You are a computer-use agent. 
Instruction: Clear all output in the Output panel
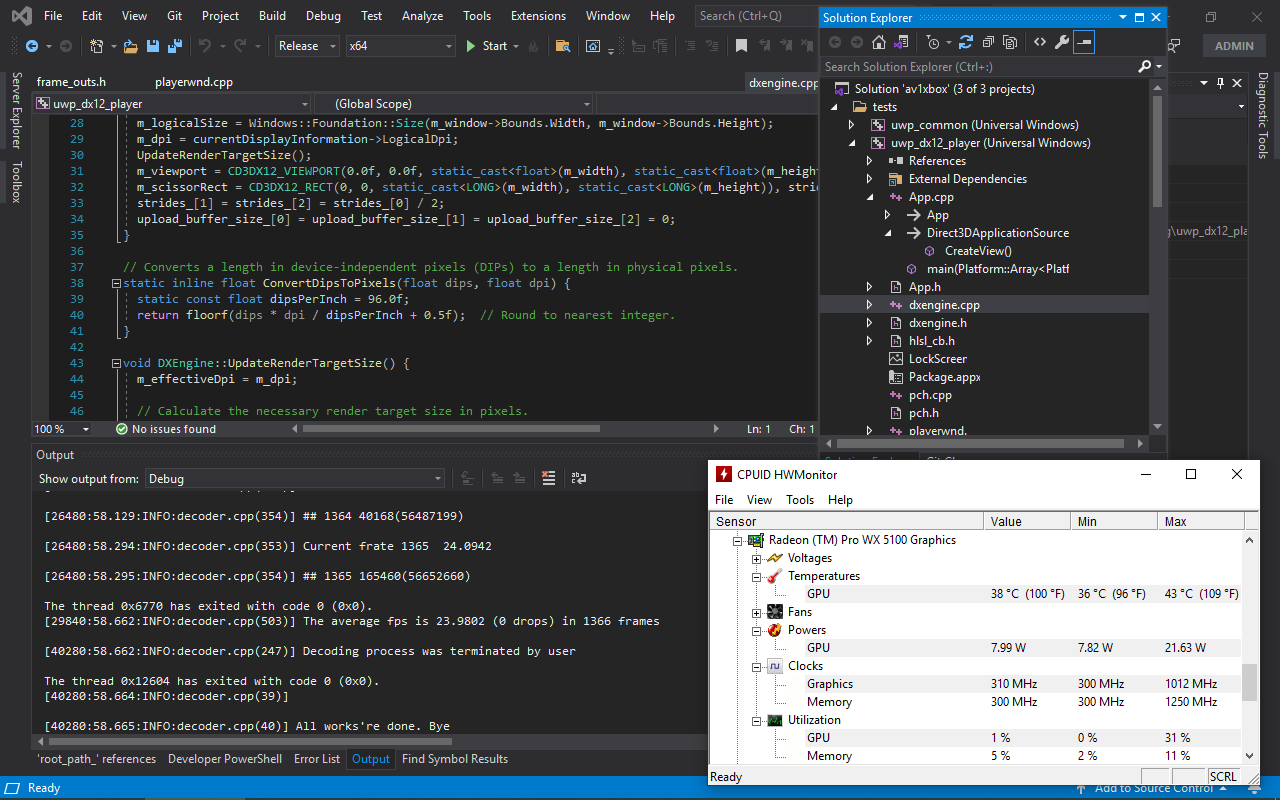click(548, 478)
